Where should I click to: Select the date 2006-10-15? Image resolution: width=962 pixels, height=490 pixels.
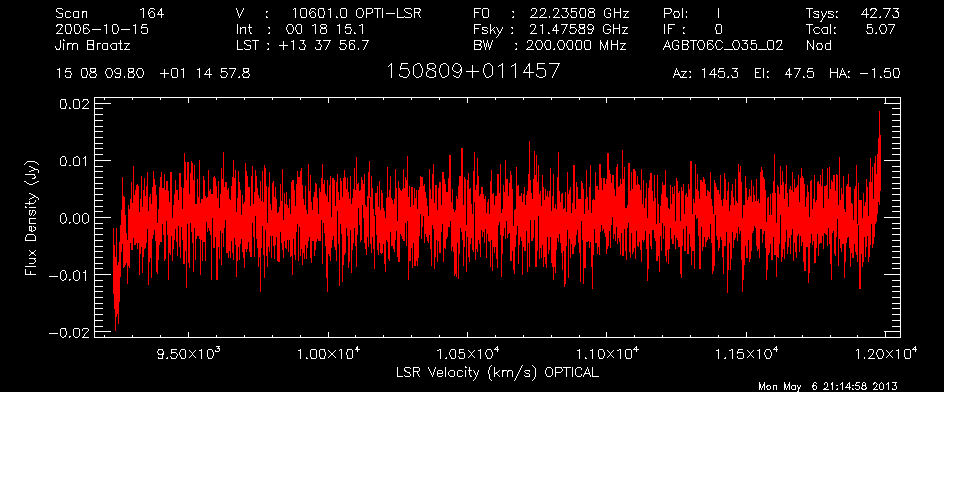click(x=102, y=29)
